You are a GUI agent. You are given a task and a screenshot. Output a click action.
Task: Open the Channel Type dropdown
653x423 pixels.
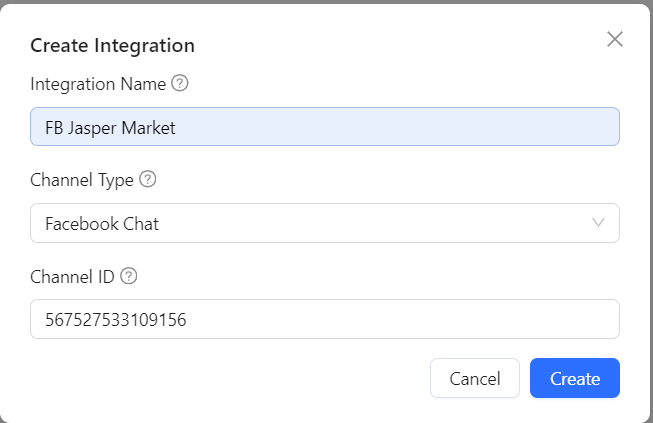tap(324, 223)
